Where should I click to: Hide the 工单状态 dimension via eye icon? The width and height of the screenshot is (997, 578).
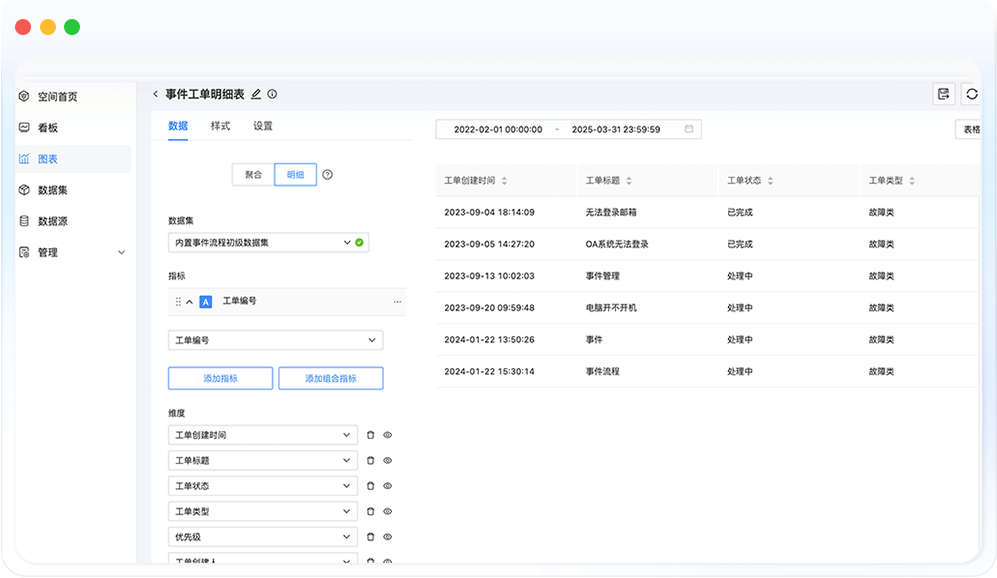pyautogui.click(x=387, y=486)
